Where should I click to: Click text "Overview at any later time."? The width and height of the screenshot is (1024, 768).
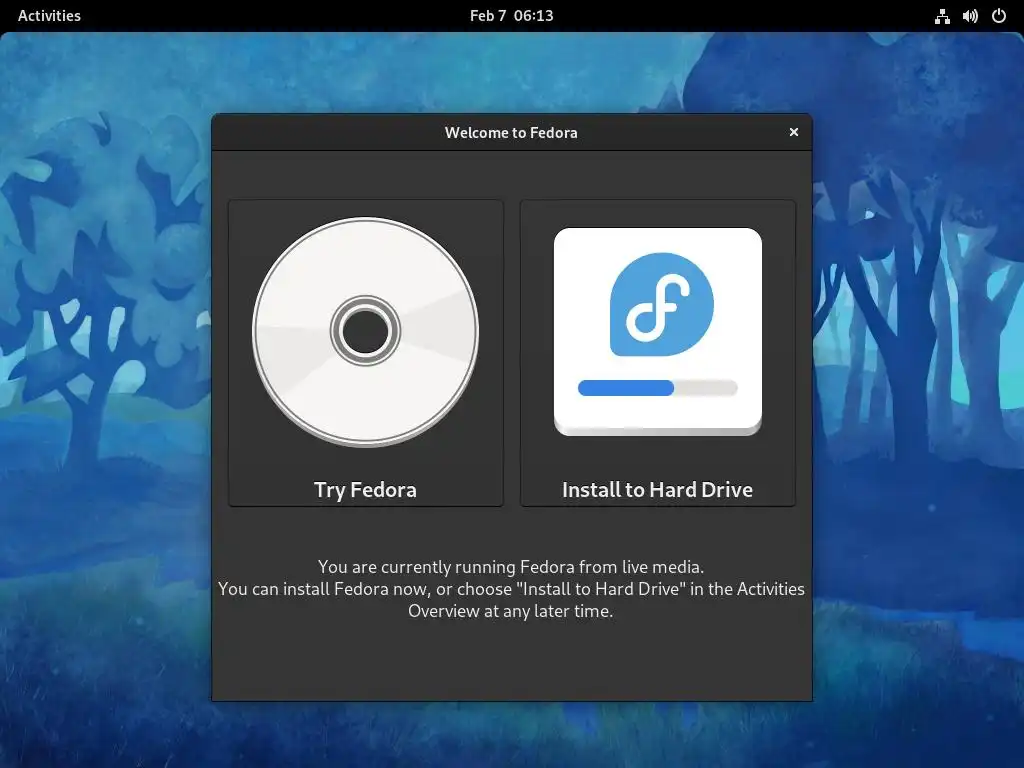click(511, 611)
